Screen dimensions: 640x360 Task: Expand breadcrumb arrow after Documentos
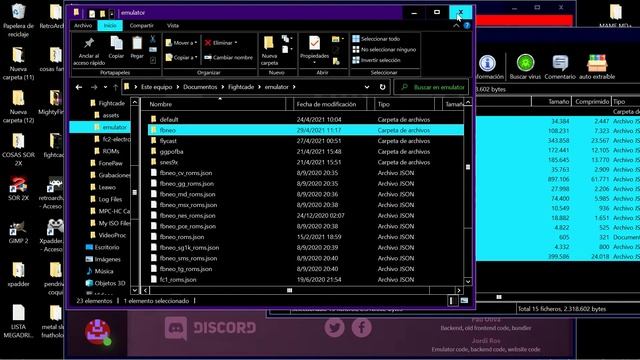click(223, 87)
